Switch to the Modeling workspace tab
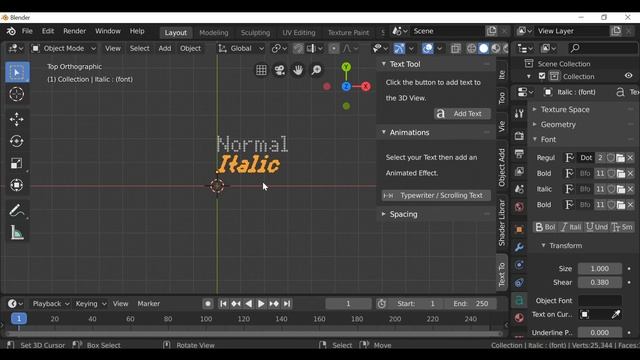This screenshot has width=640, height=360. click(213, 33)
